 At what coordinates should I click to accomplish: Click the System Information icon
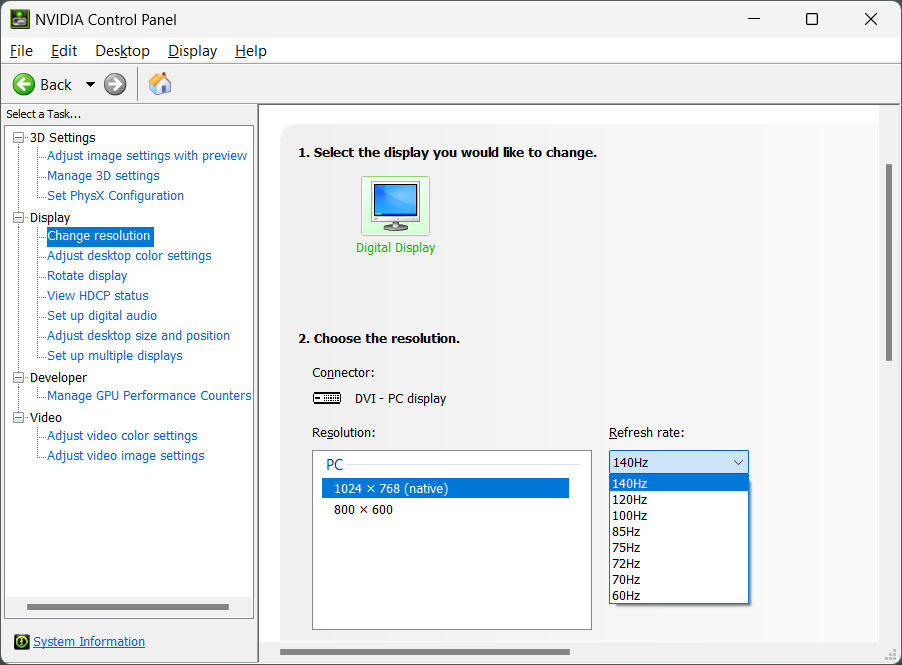click(22, 641)
